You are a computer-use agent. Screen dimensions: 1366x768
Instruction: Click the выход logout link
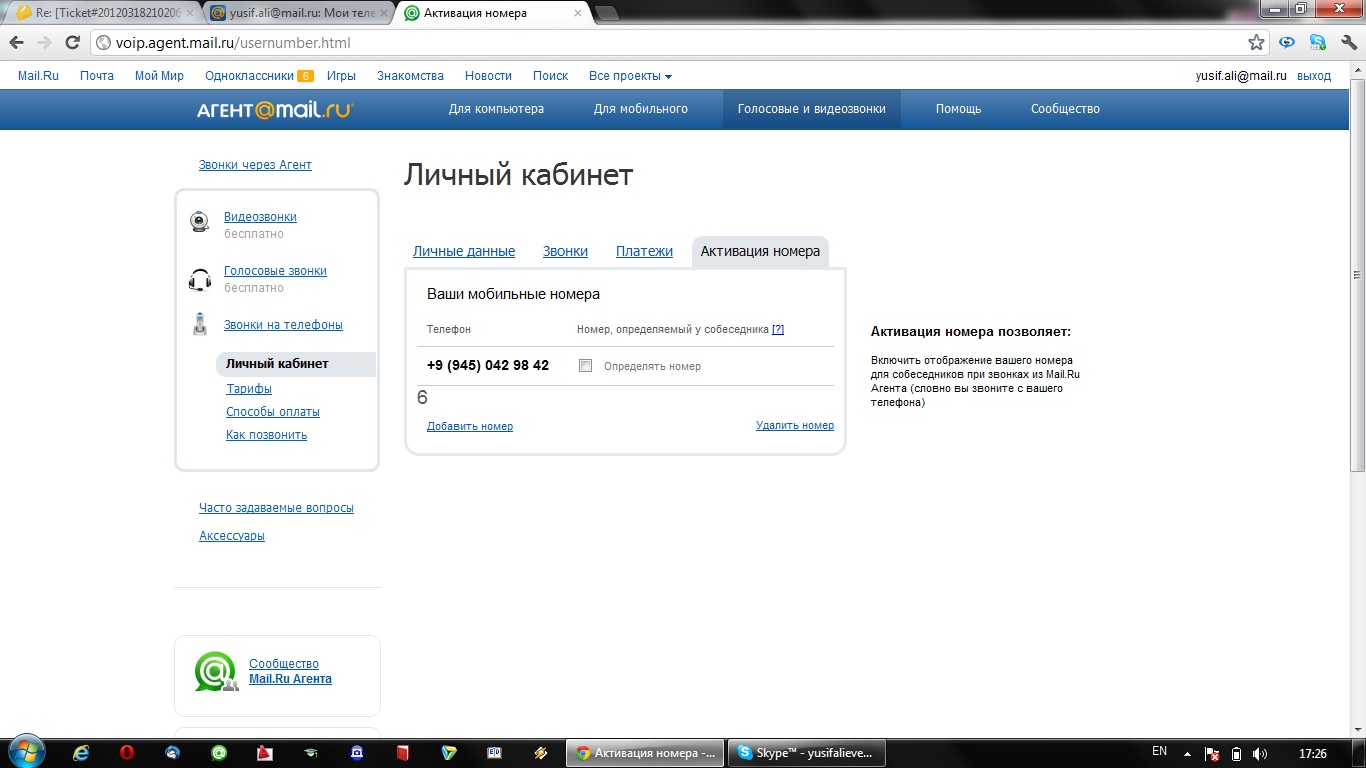pyautogui.click(x=1314, y=76)
